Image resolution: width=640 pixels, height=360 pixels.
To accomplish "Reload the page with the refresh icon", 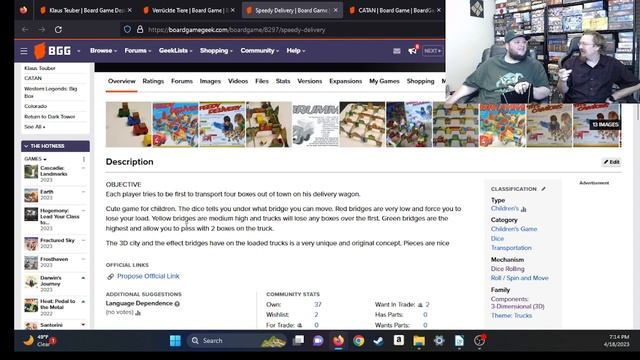I will (x=58, y=29).
